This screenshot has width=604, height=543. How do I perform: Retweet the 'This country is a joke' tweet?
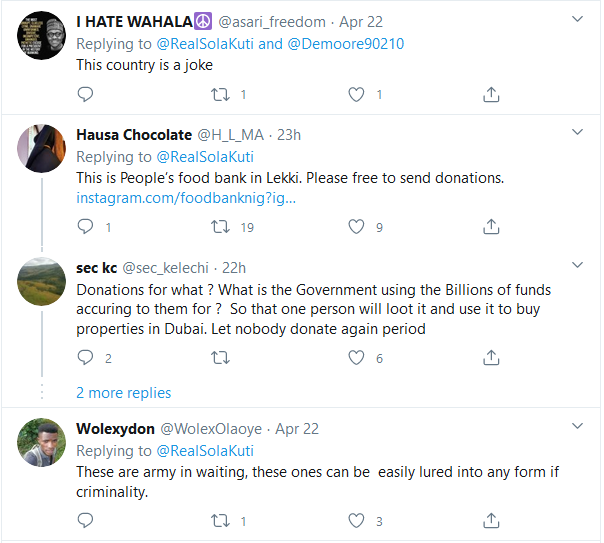coord(221,95)
